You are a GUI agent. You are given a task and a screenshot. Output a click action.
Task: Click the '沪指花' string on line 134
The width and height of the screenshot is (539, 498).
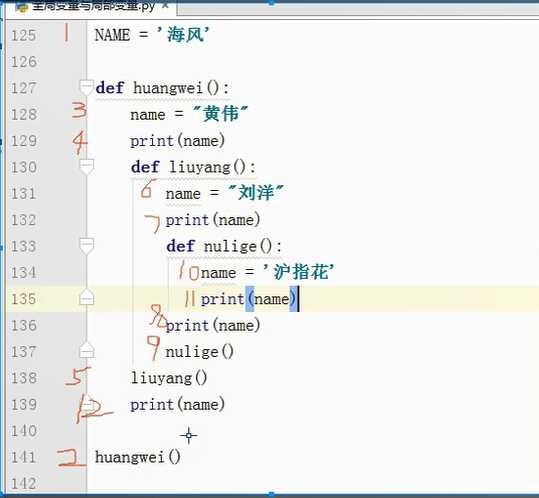pyautogui.click(x=299, y=272)
